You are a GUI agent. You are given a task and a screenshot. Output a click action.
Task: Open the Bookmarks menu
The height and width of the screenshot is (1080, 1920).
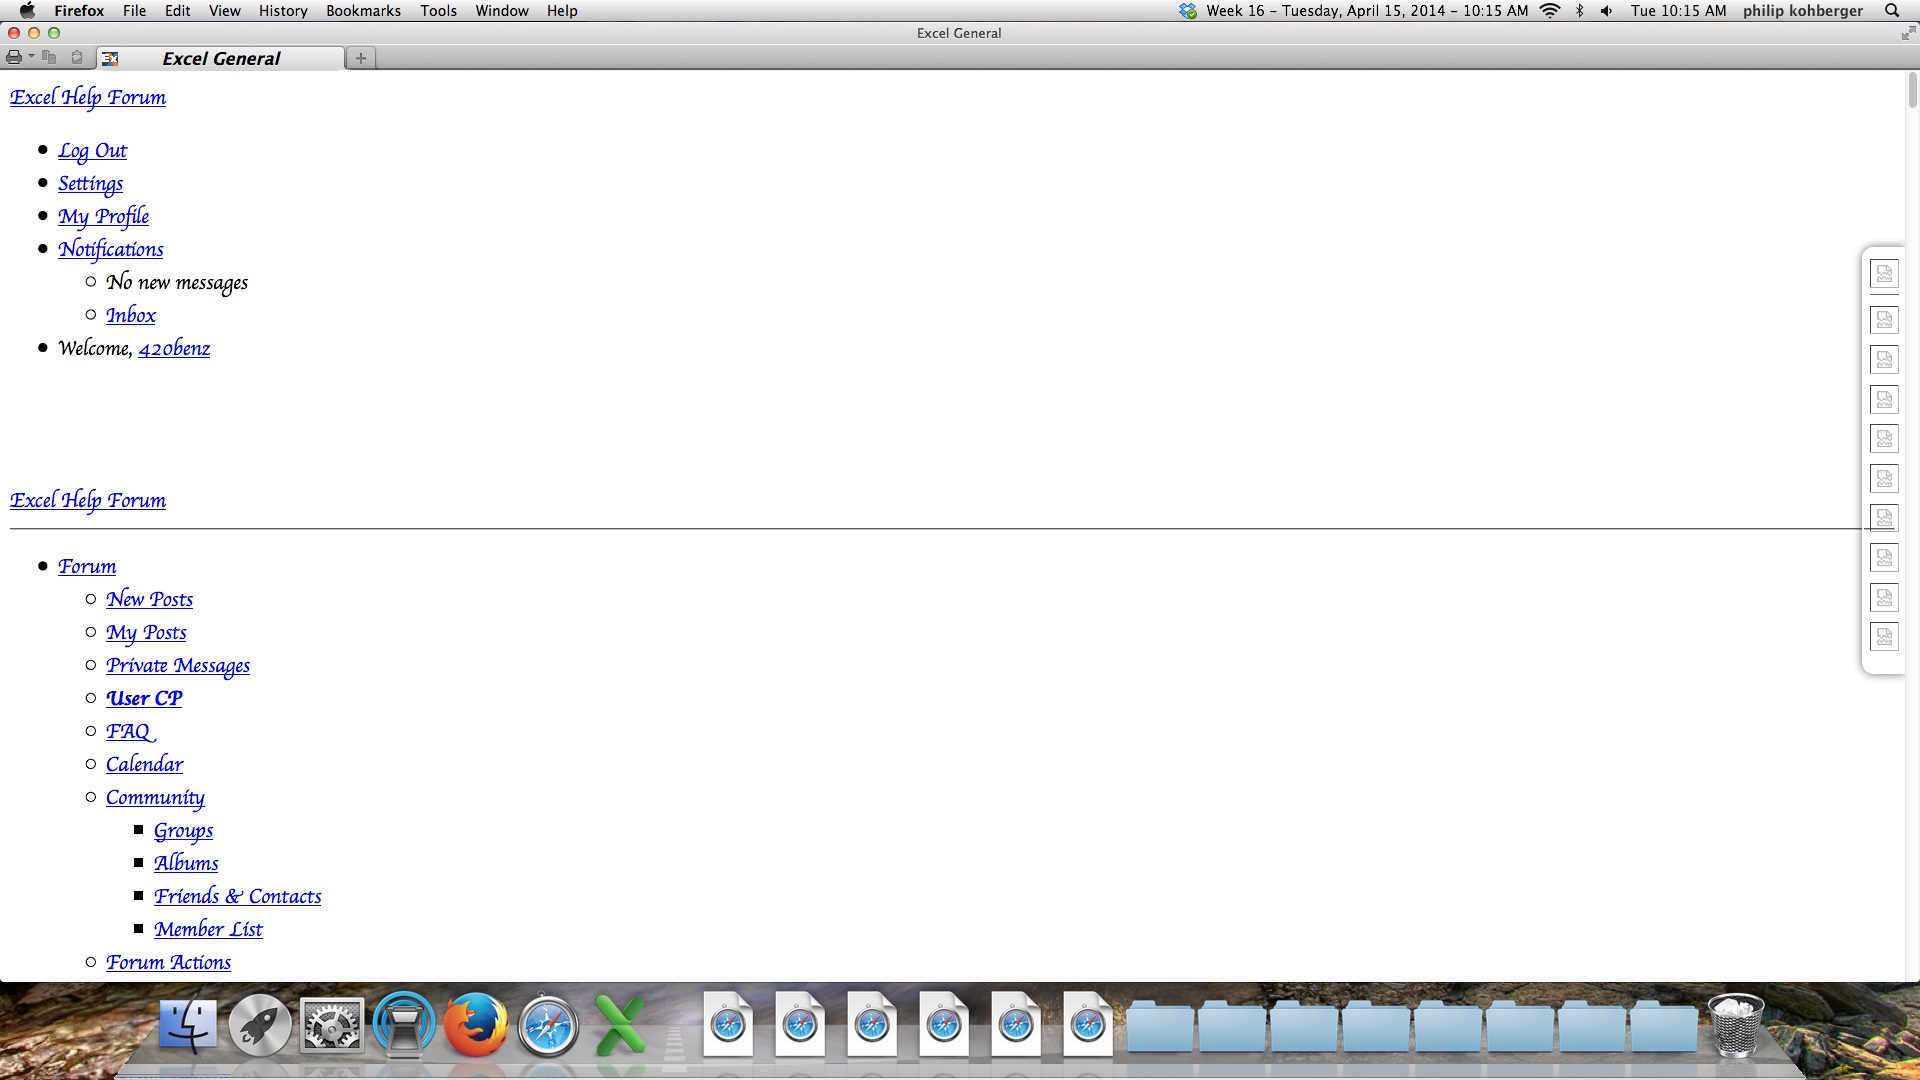(363, 10)
